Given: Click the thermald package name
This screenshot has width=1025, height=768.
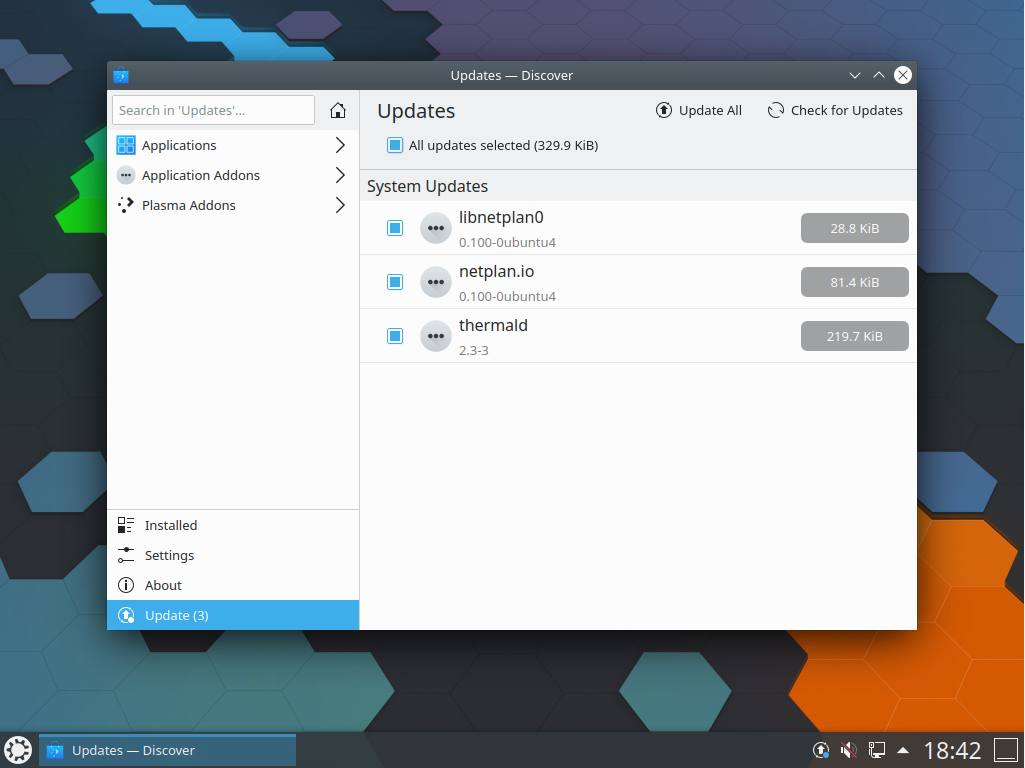Looking at the screenshot, I should pos(493,326).
